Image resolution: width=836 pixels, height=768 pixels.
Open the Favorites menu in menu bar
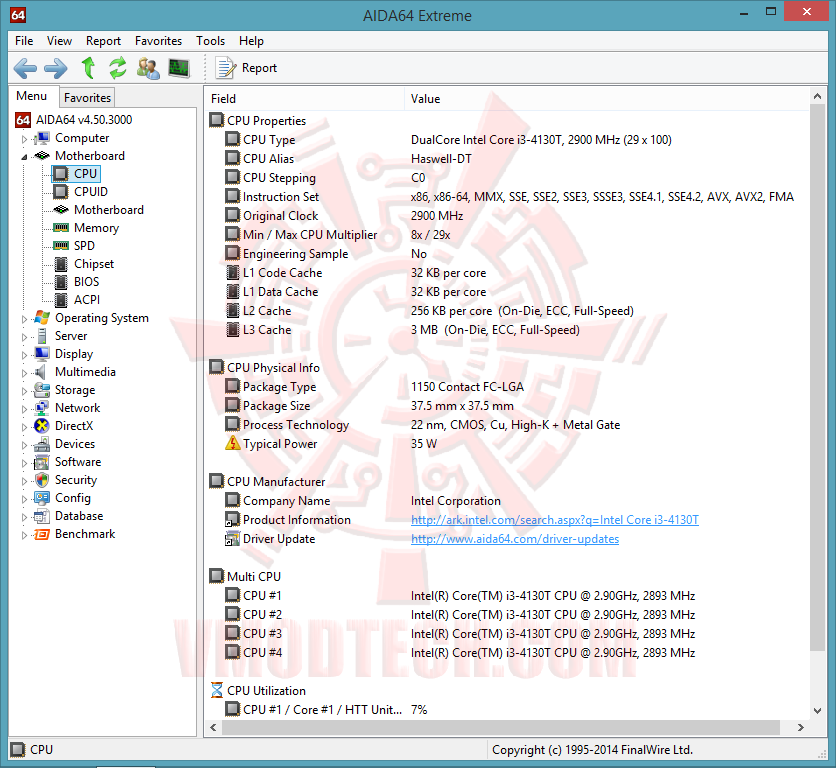click(x=158, y=41)
